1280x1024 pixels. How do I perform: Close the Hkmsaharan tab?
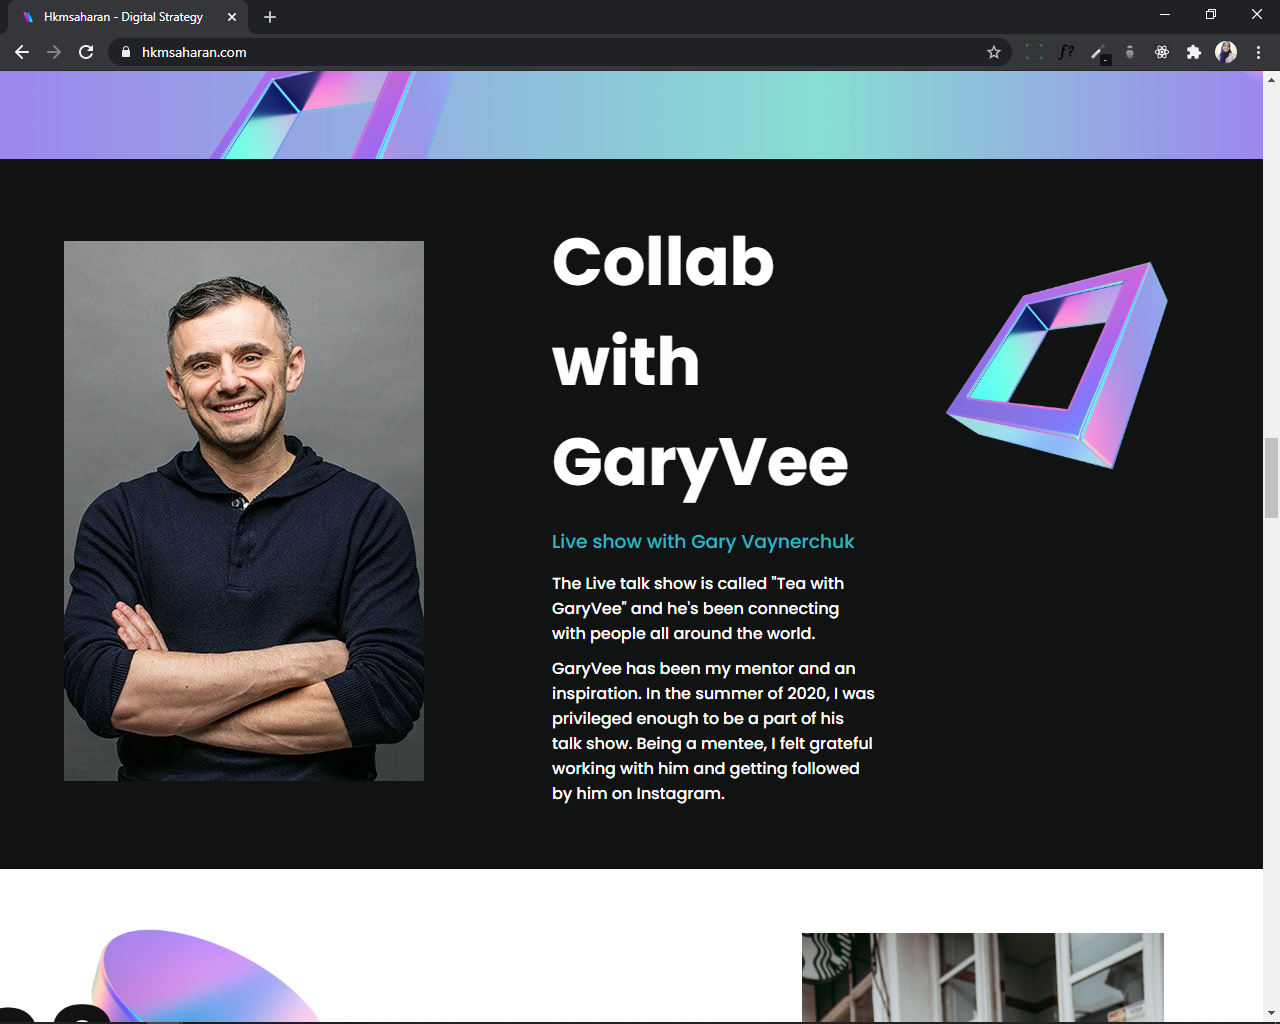[x=232, y=17]
